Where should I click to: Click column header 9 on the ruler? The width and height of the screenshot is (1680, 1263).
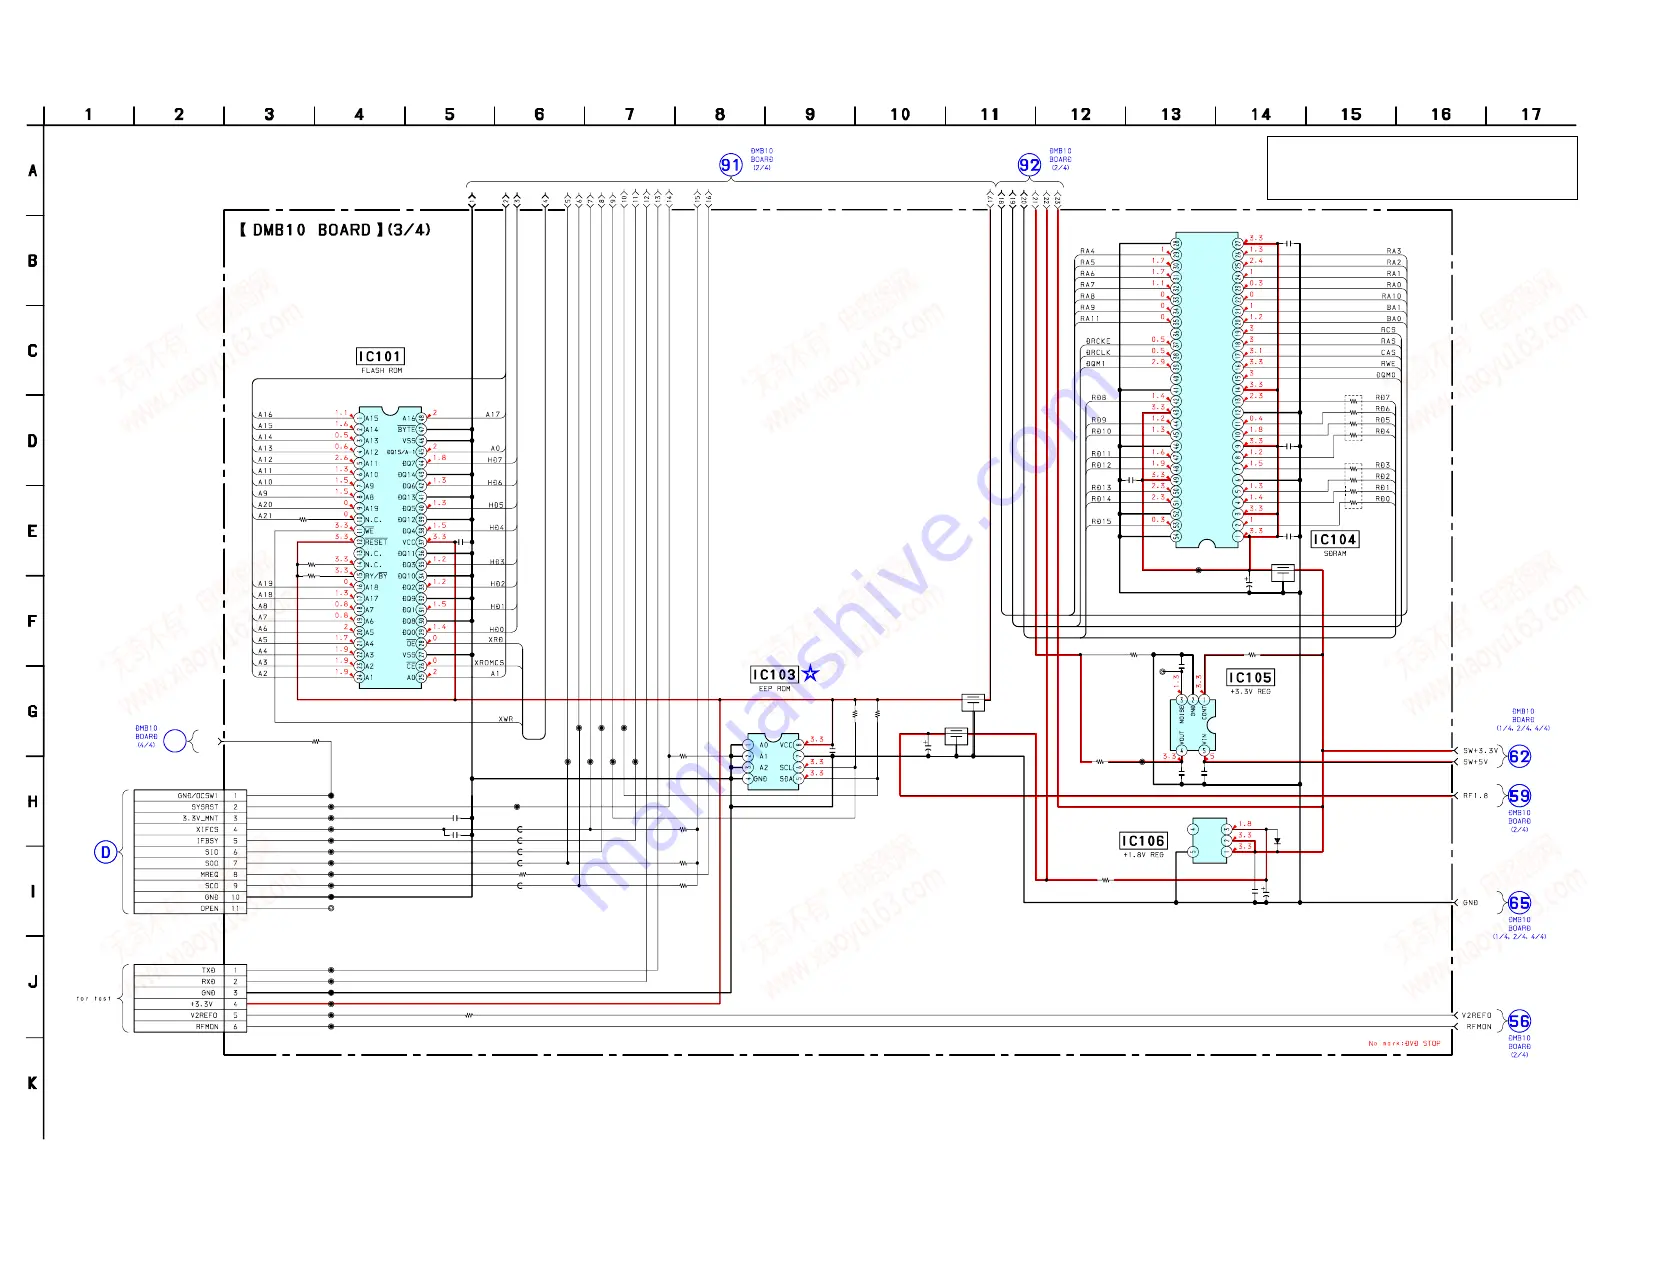click(810, 114)
